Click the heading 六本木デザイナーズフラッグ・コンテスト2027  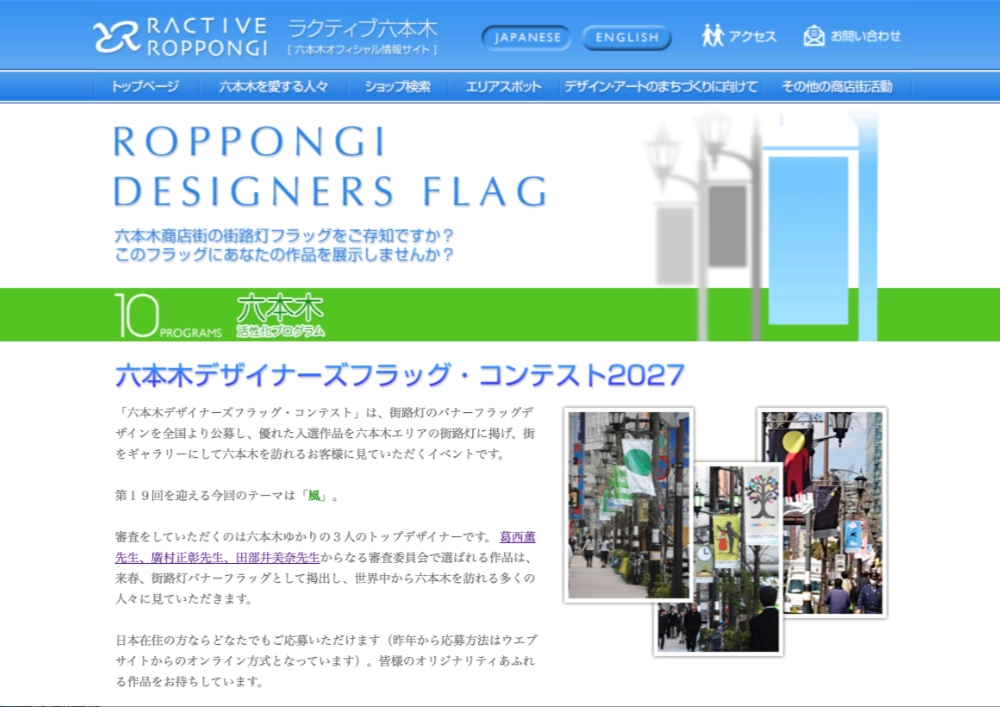click(x=400, y=375)
